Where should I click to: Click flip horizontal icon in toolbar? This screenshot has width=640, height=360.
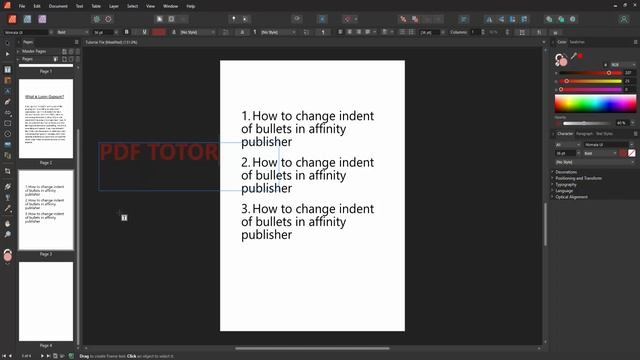point(489,19)
